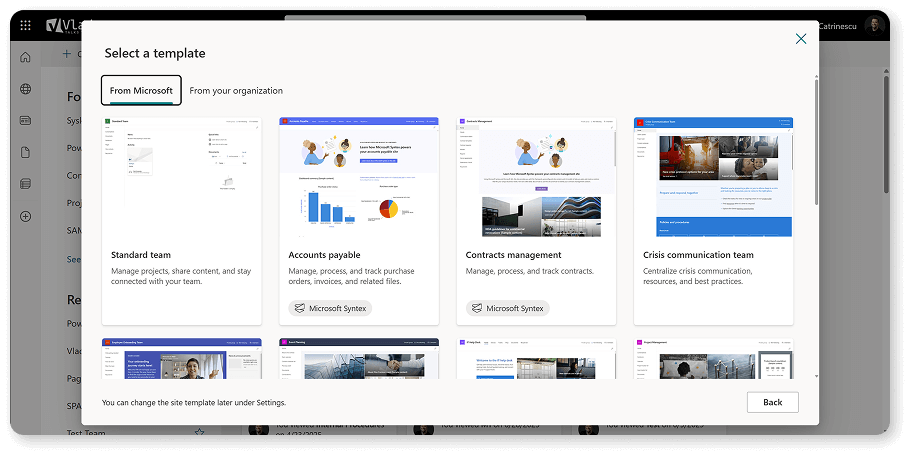
Task: Click Microsoft Syntex badge under Accounts payable
Action: click(x=330, y=308)
